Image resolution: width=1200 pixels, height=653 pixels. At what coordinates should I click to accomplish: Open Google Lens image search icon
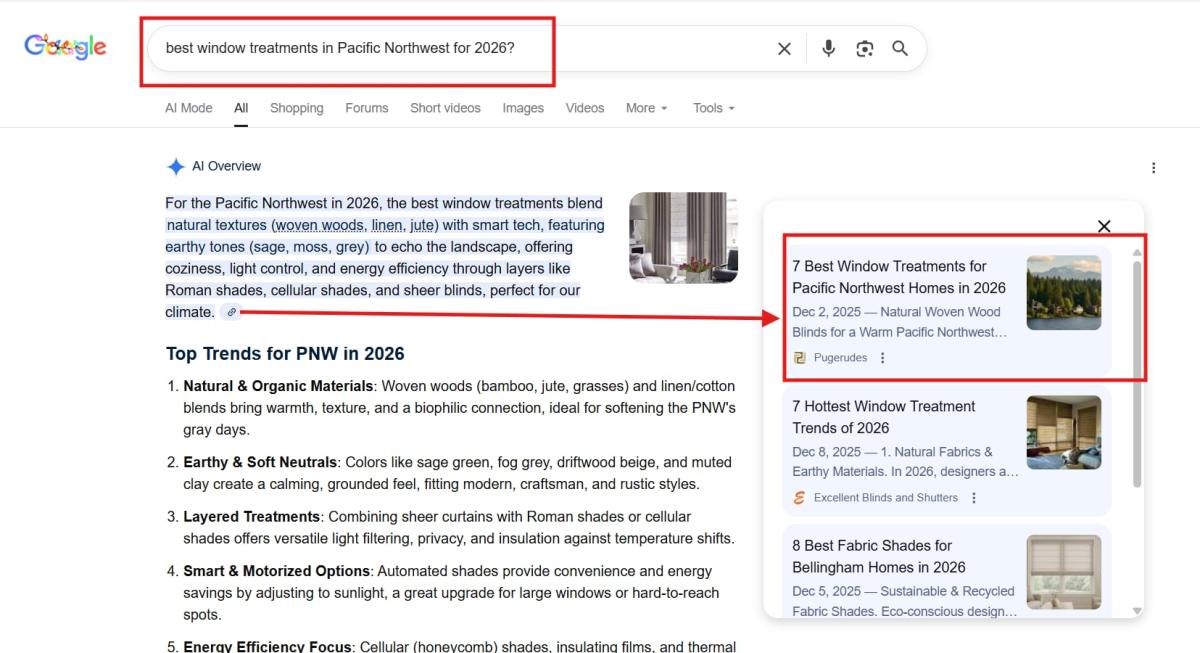point(865,49)
